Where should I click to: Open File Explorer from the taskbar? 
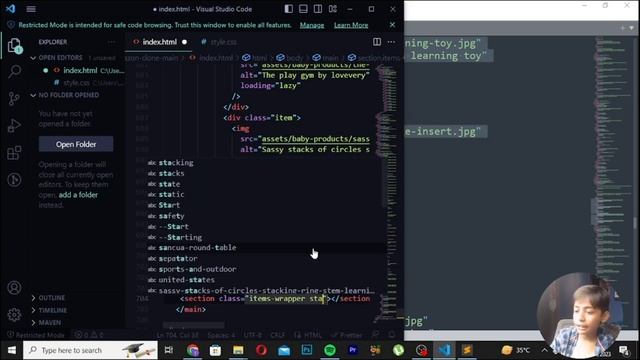click(x=238, y=350)
